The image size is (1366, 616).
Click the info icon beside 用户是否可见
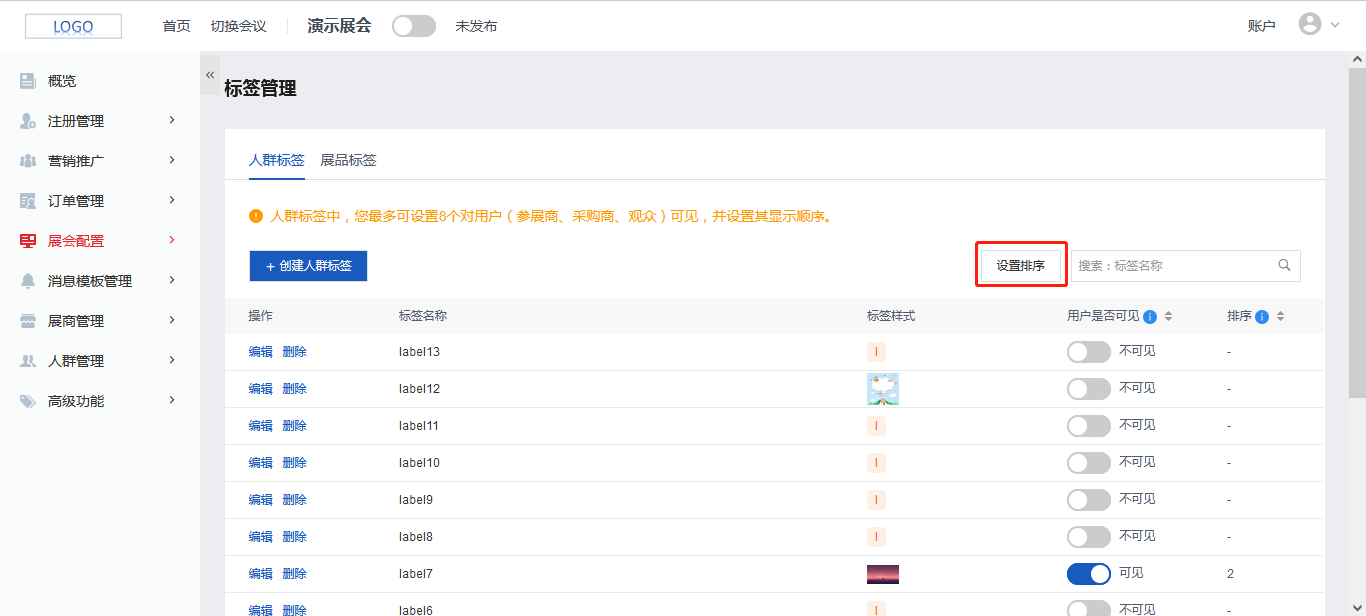coord(1150,317)
